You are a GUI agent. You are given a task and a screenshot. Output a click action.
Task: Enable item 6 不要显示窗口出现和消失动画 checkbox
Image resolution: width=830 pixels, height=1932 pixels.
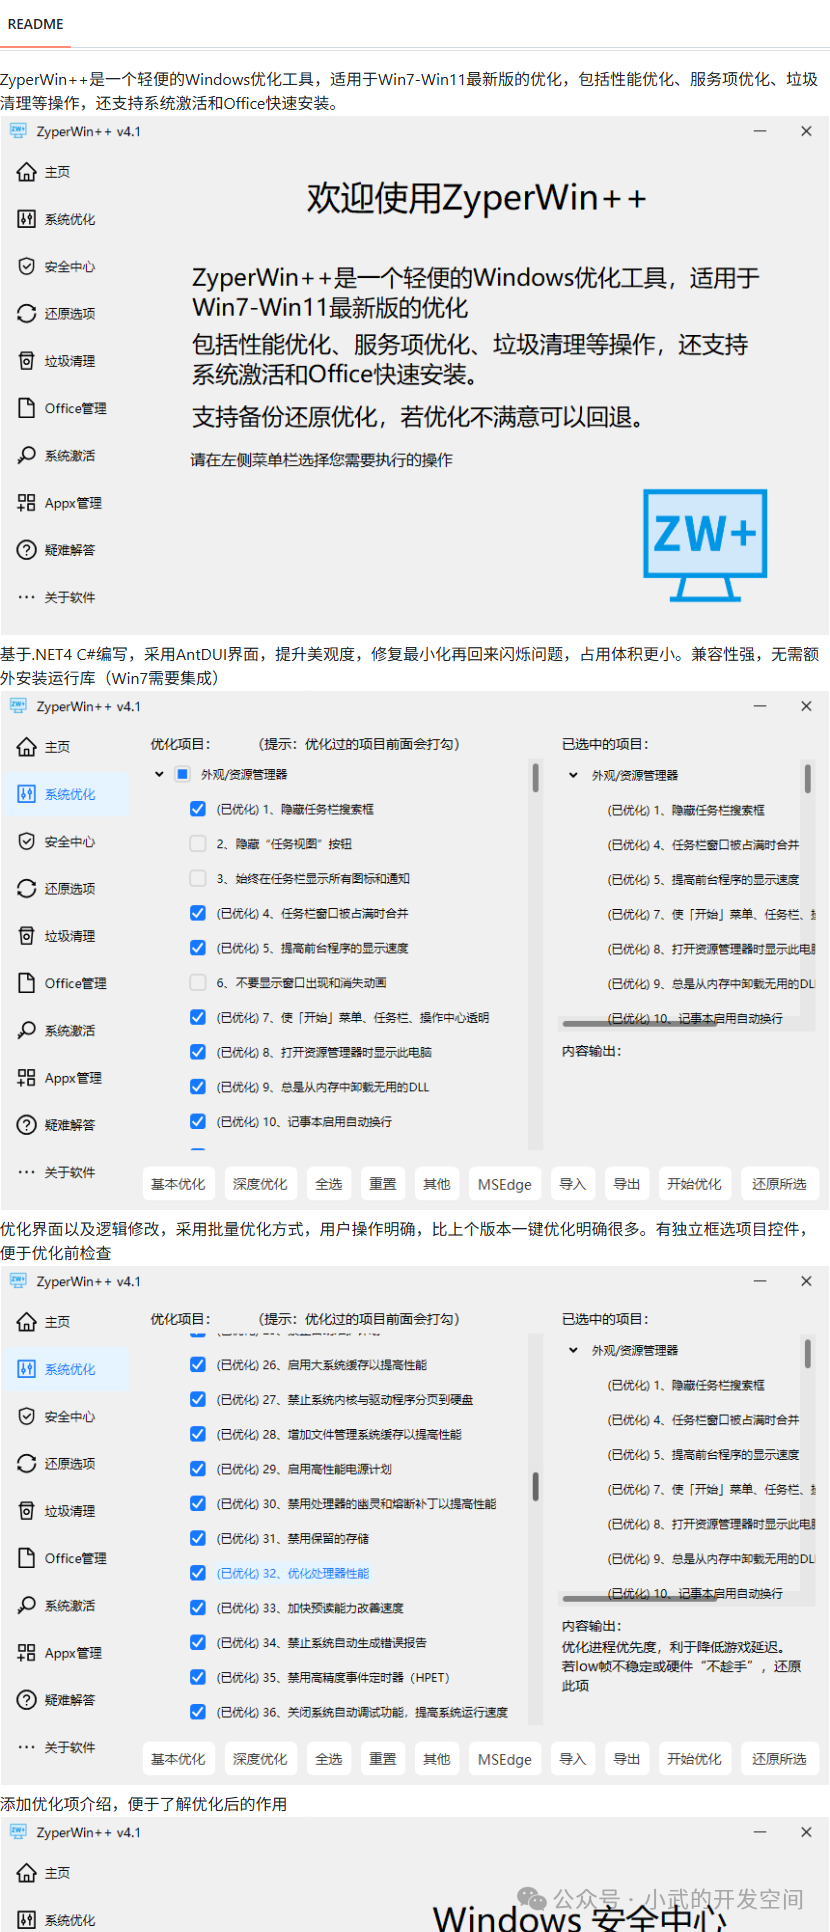198,983
